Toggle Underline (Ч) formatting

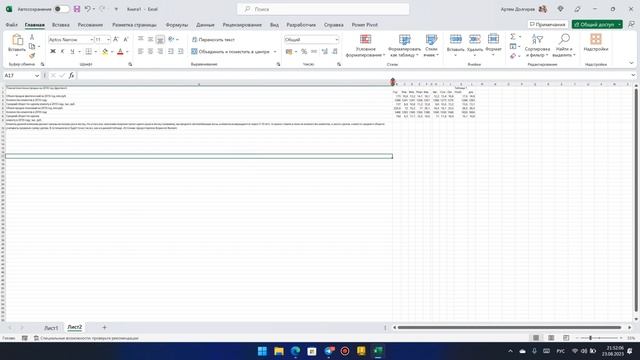coord(72,51)
